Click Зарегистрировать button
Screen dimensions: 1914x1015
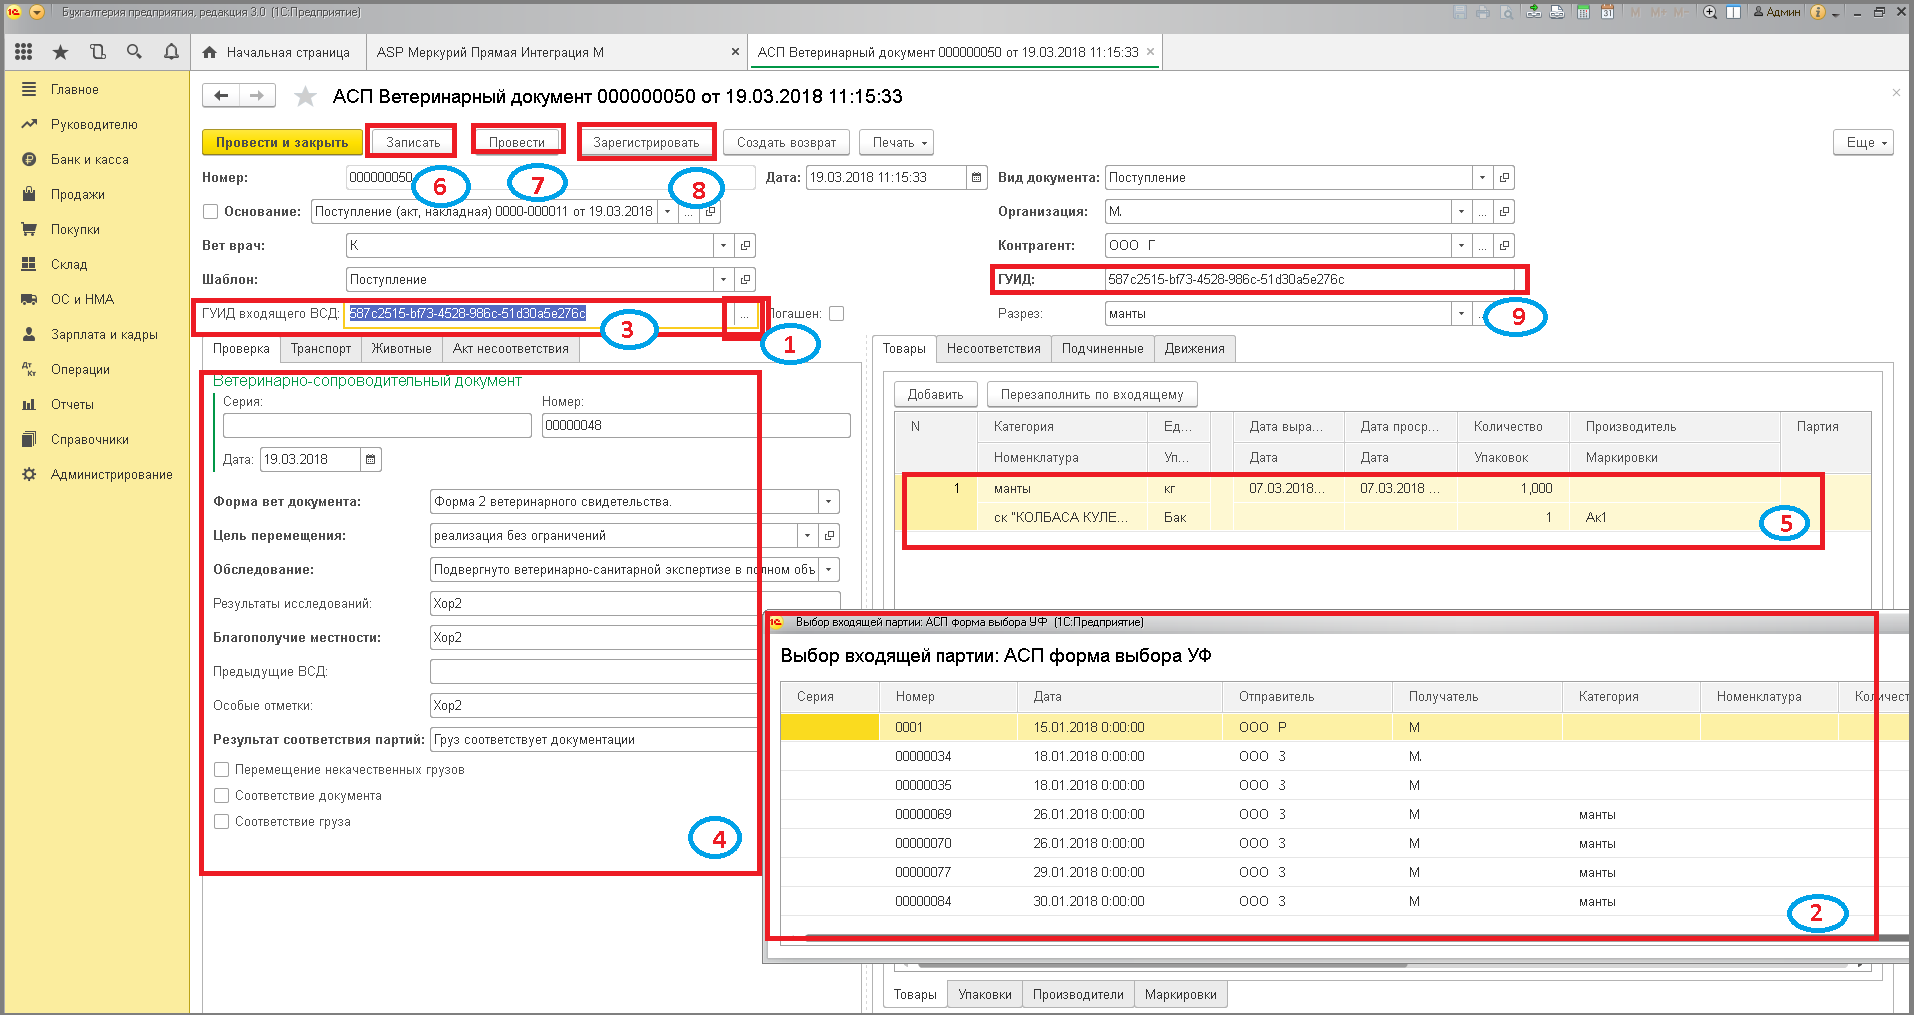[646, 142]
